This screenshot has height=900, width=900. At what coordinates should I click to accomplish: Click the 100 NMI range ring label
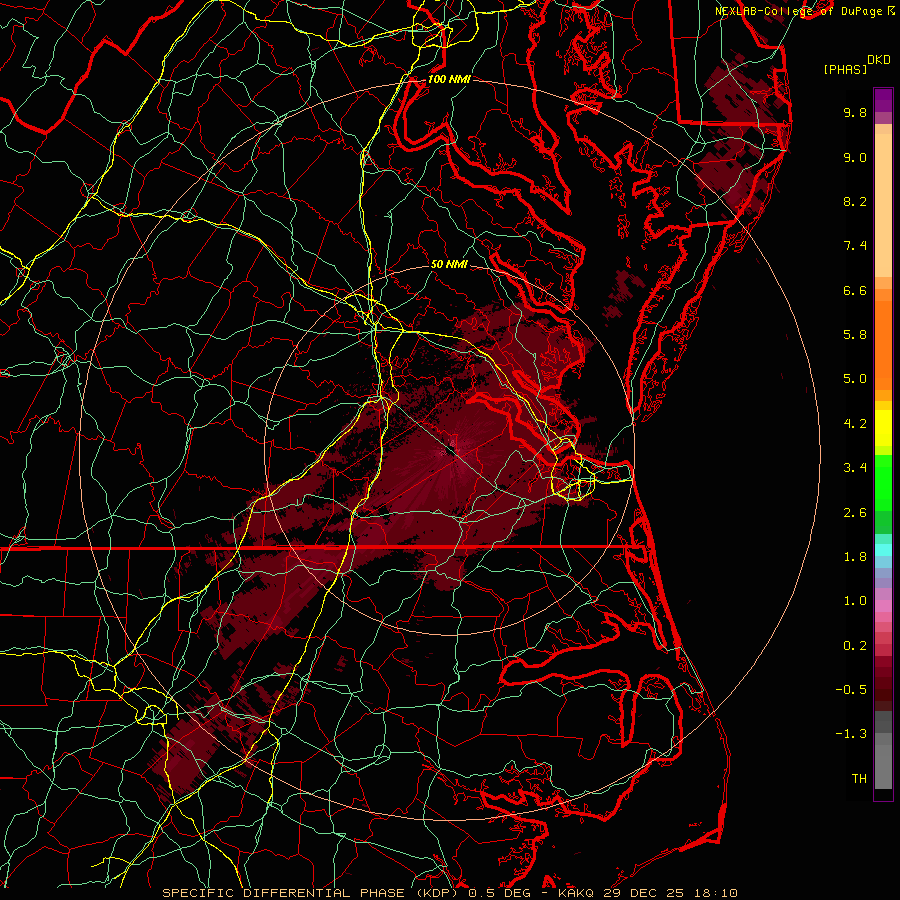449,79
